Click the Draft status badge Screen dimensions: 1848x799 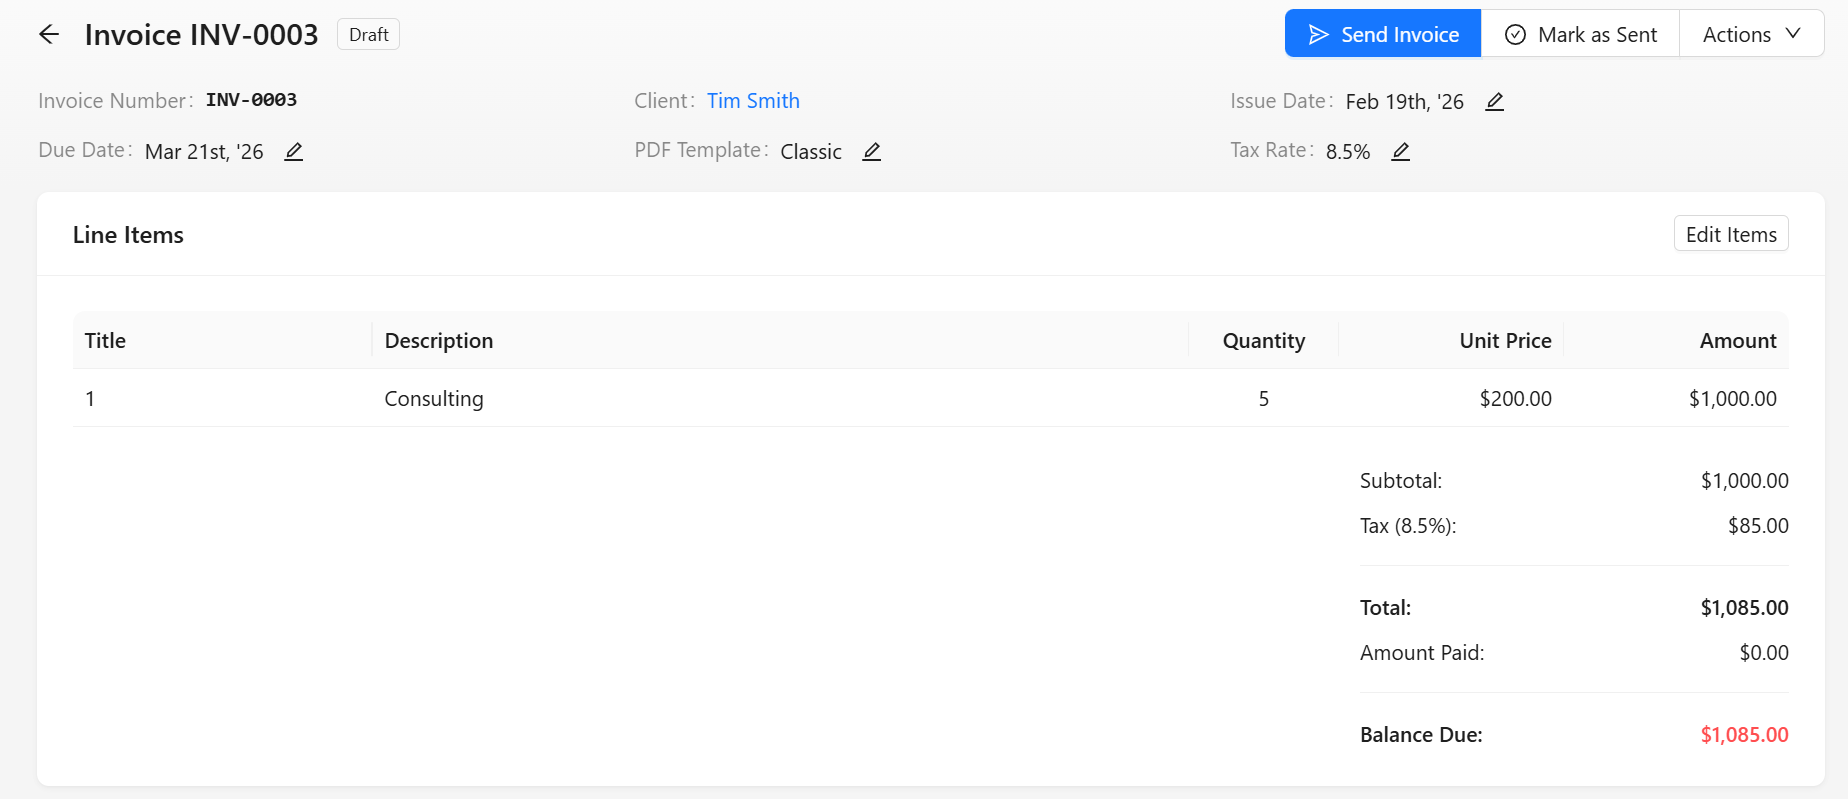368,34
